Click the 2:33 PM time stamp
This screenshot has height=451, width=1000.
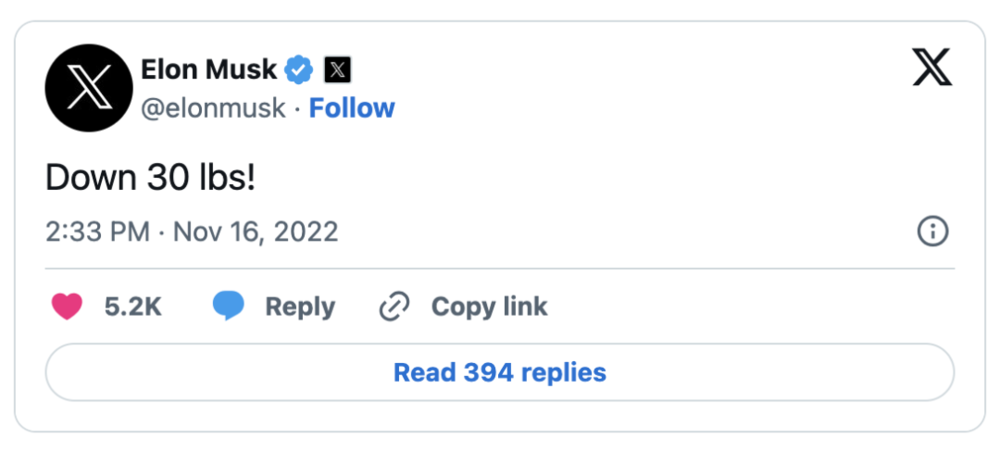tap(98, 232)
